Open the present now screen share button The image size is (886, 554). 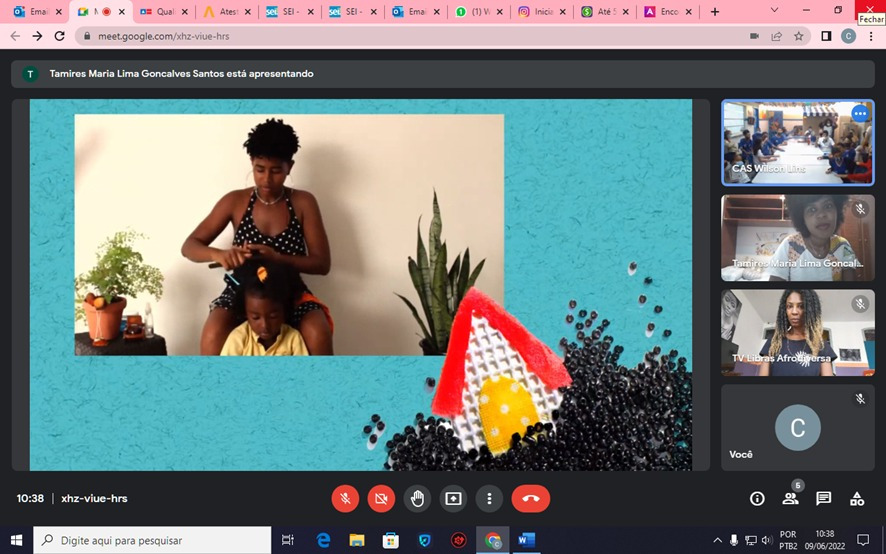tap(453, 499)
